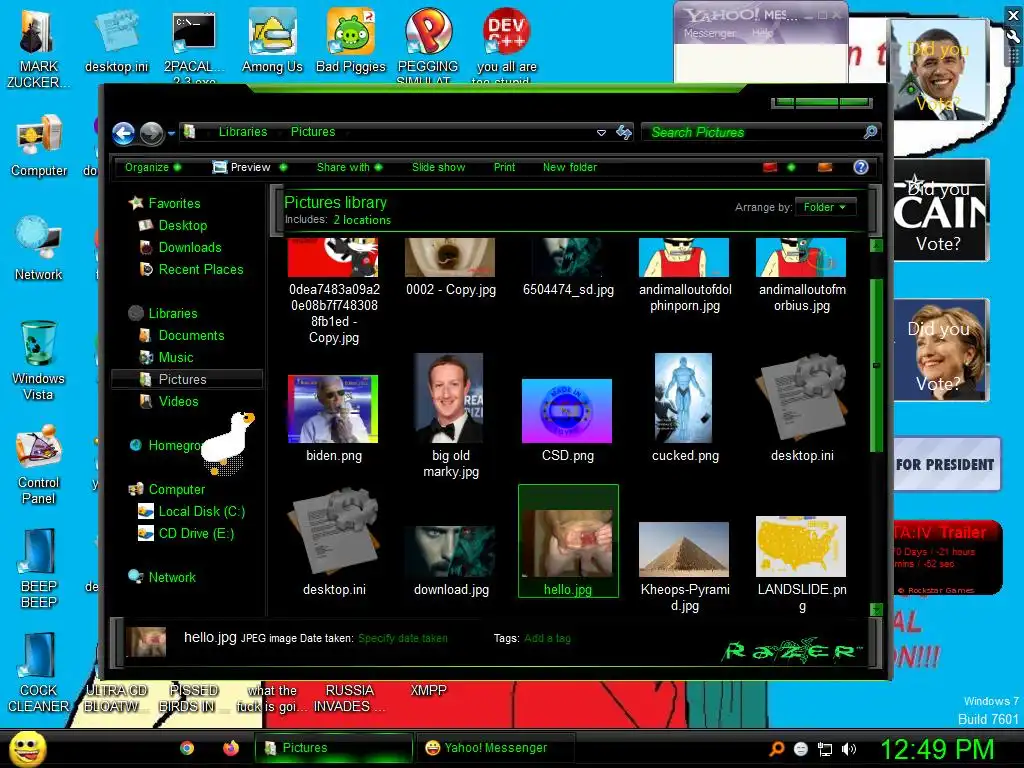
Task: Open the address bar history dropdown
Action: [601, 133]
